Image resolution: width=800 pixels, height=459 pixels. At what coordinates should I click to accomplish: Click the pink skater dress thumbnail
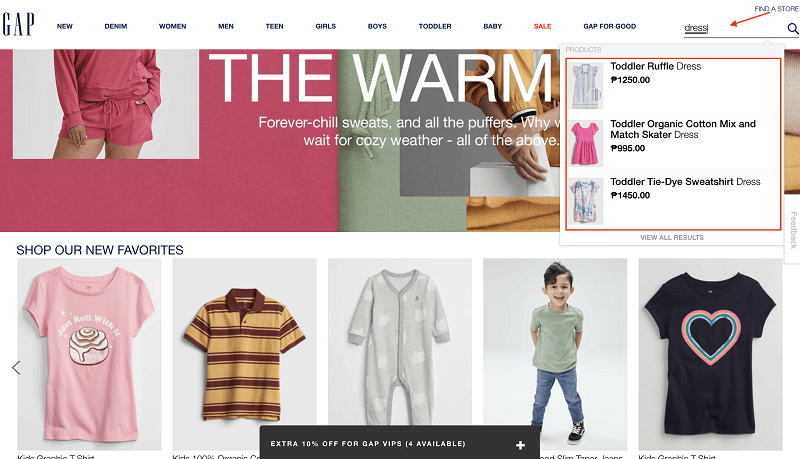(586, 143)
